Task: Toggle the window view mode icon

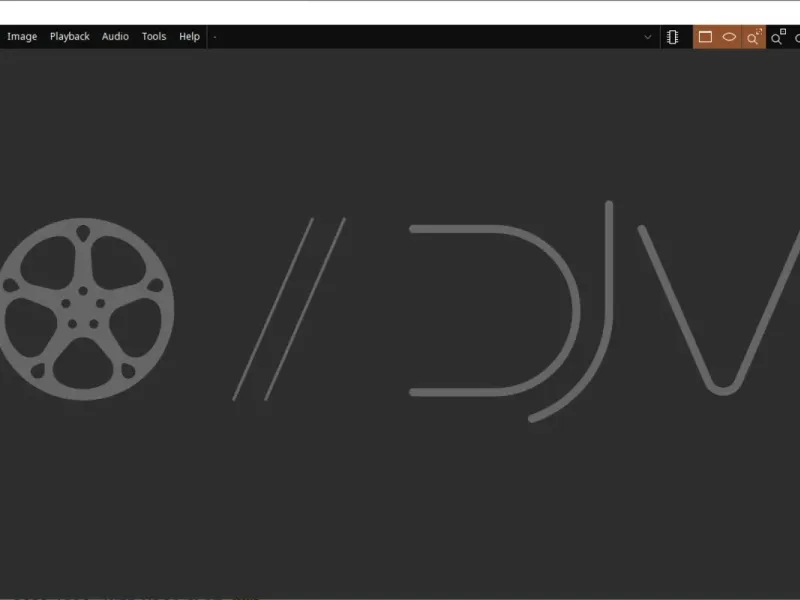Action: pyautogui.click(x=705, y=37)
